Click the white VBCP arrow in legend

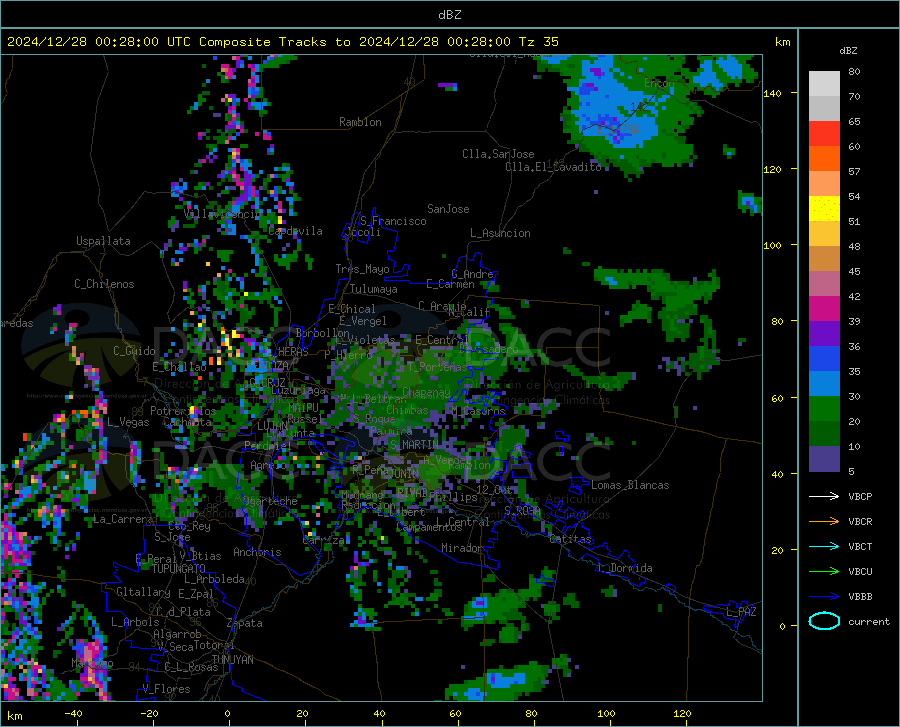(824, 496)
